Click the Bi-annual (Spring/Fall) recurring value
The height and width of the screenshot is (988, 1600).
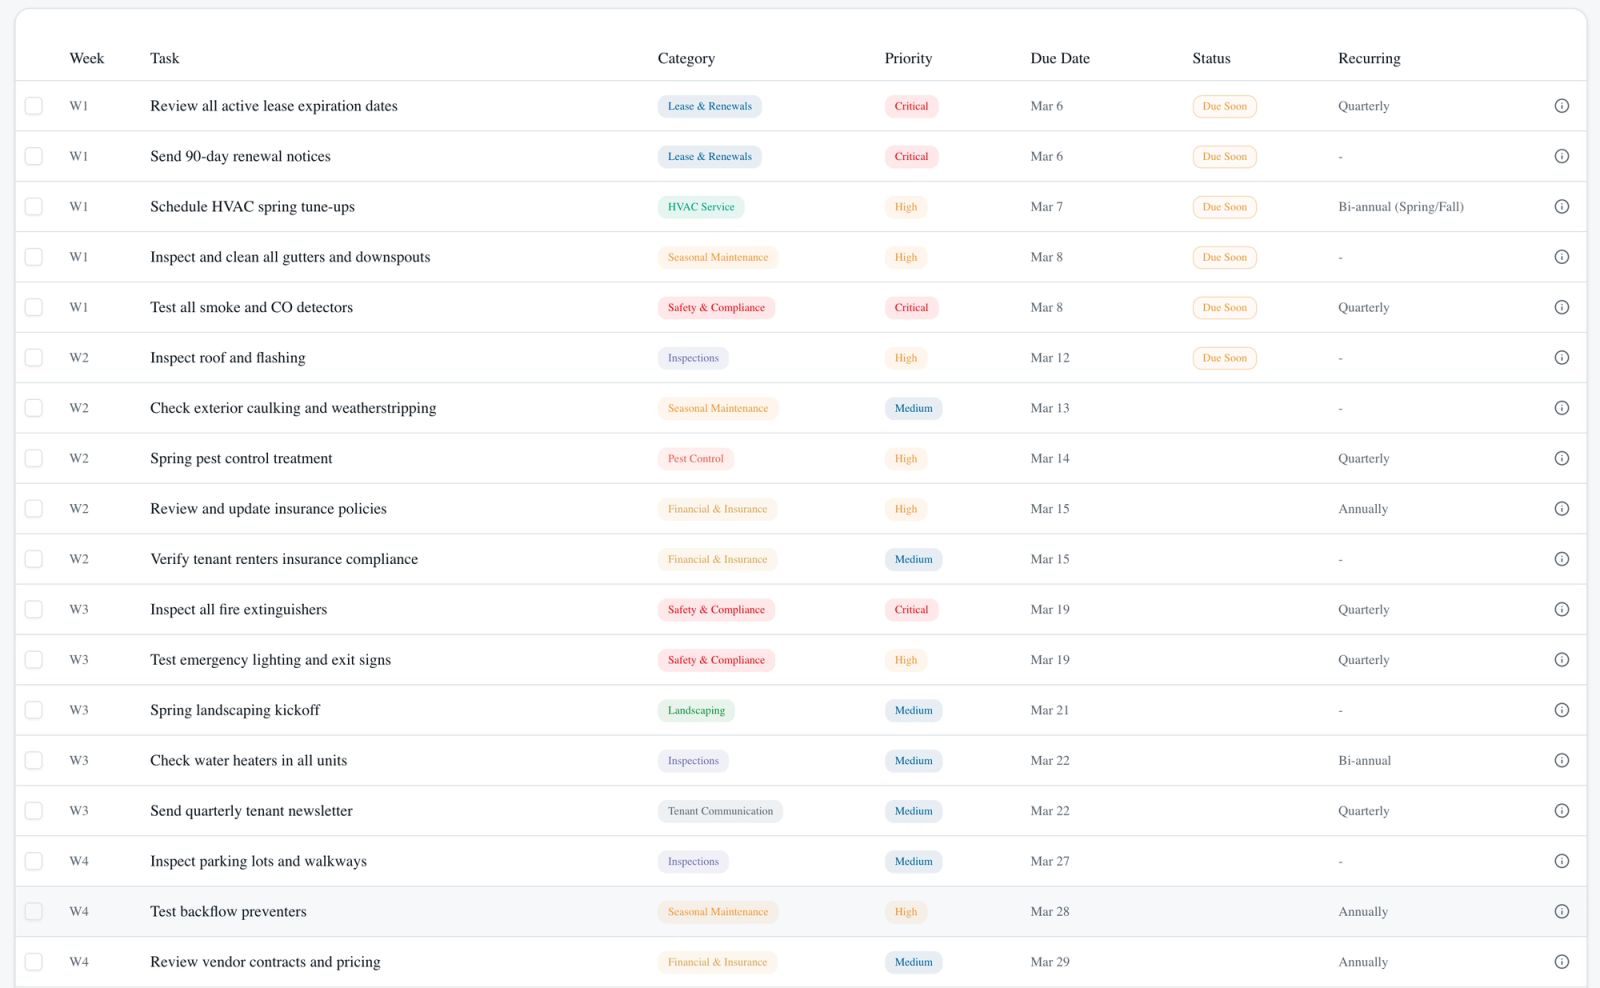[1400, 207]
